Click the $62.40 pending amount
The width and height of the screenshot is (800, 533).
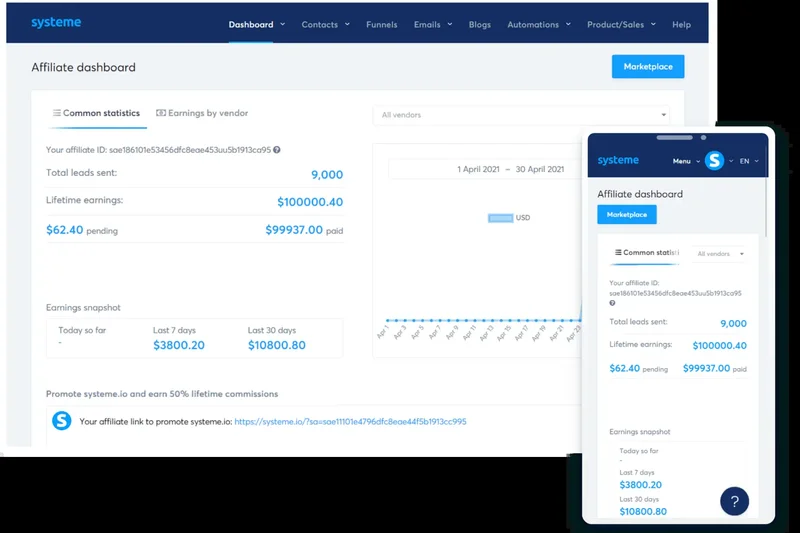click(x=64, y=230)
